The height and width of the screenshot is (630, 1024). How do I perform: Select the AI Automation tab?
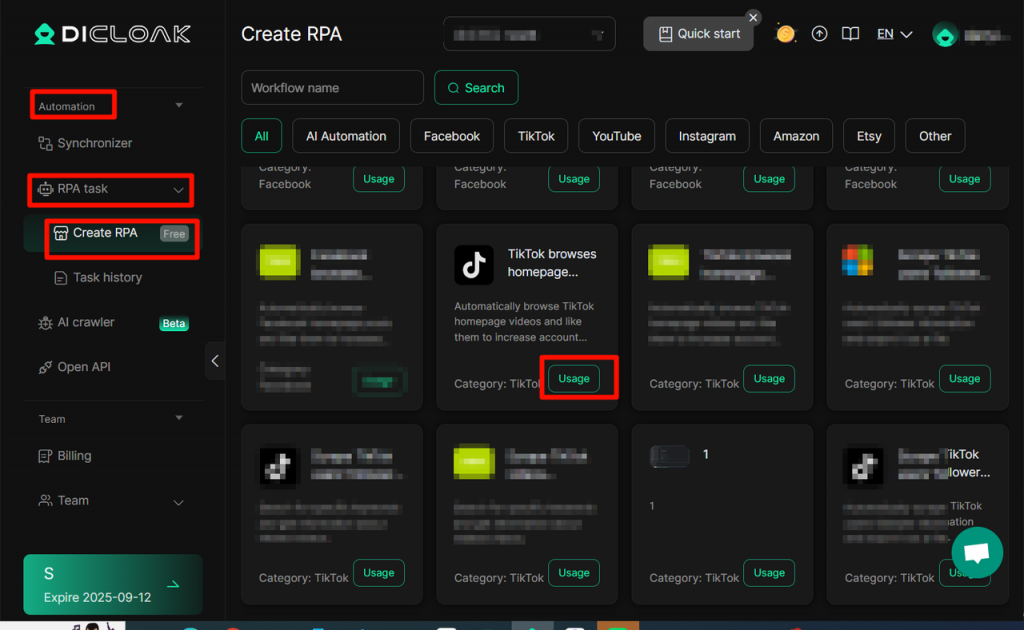point(346,136)
